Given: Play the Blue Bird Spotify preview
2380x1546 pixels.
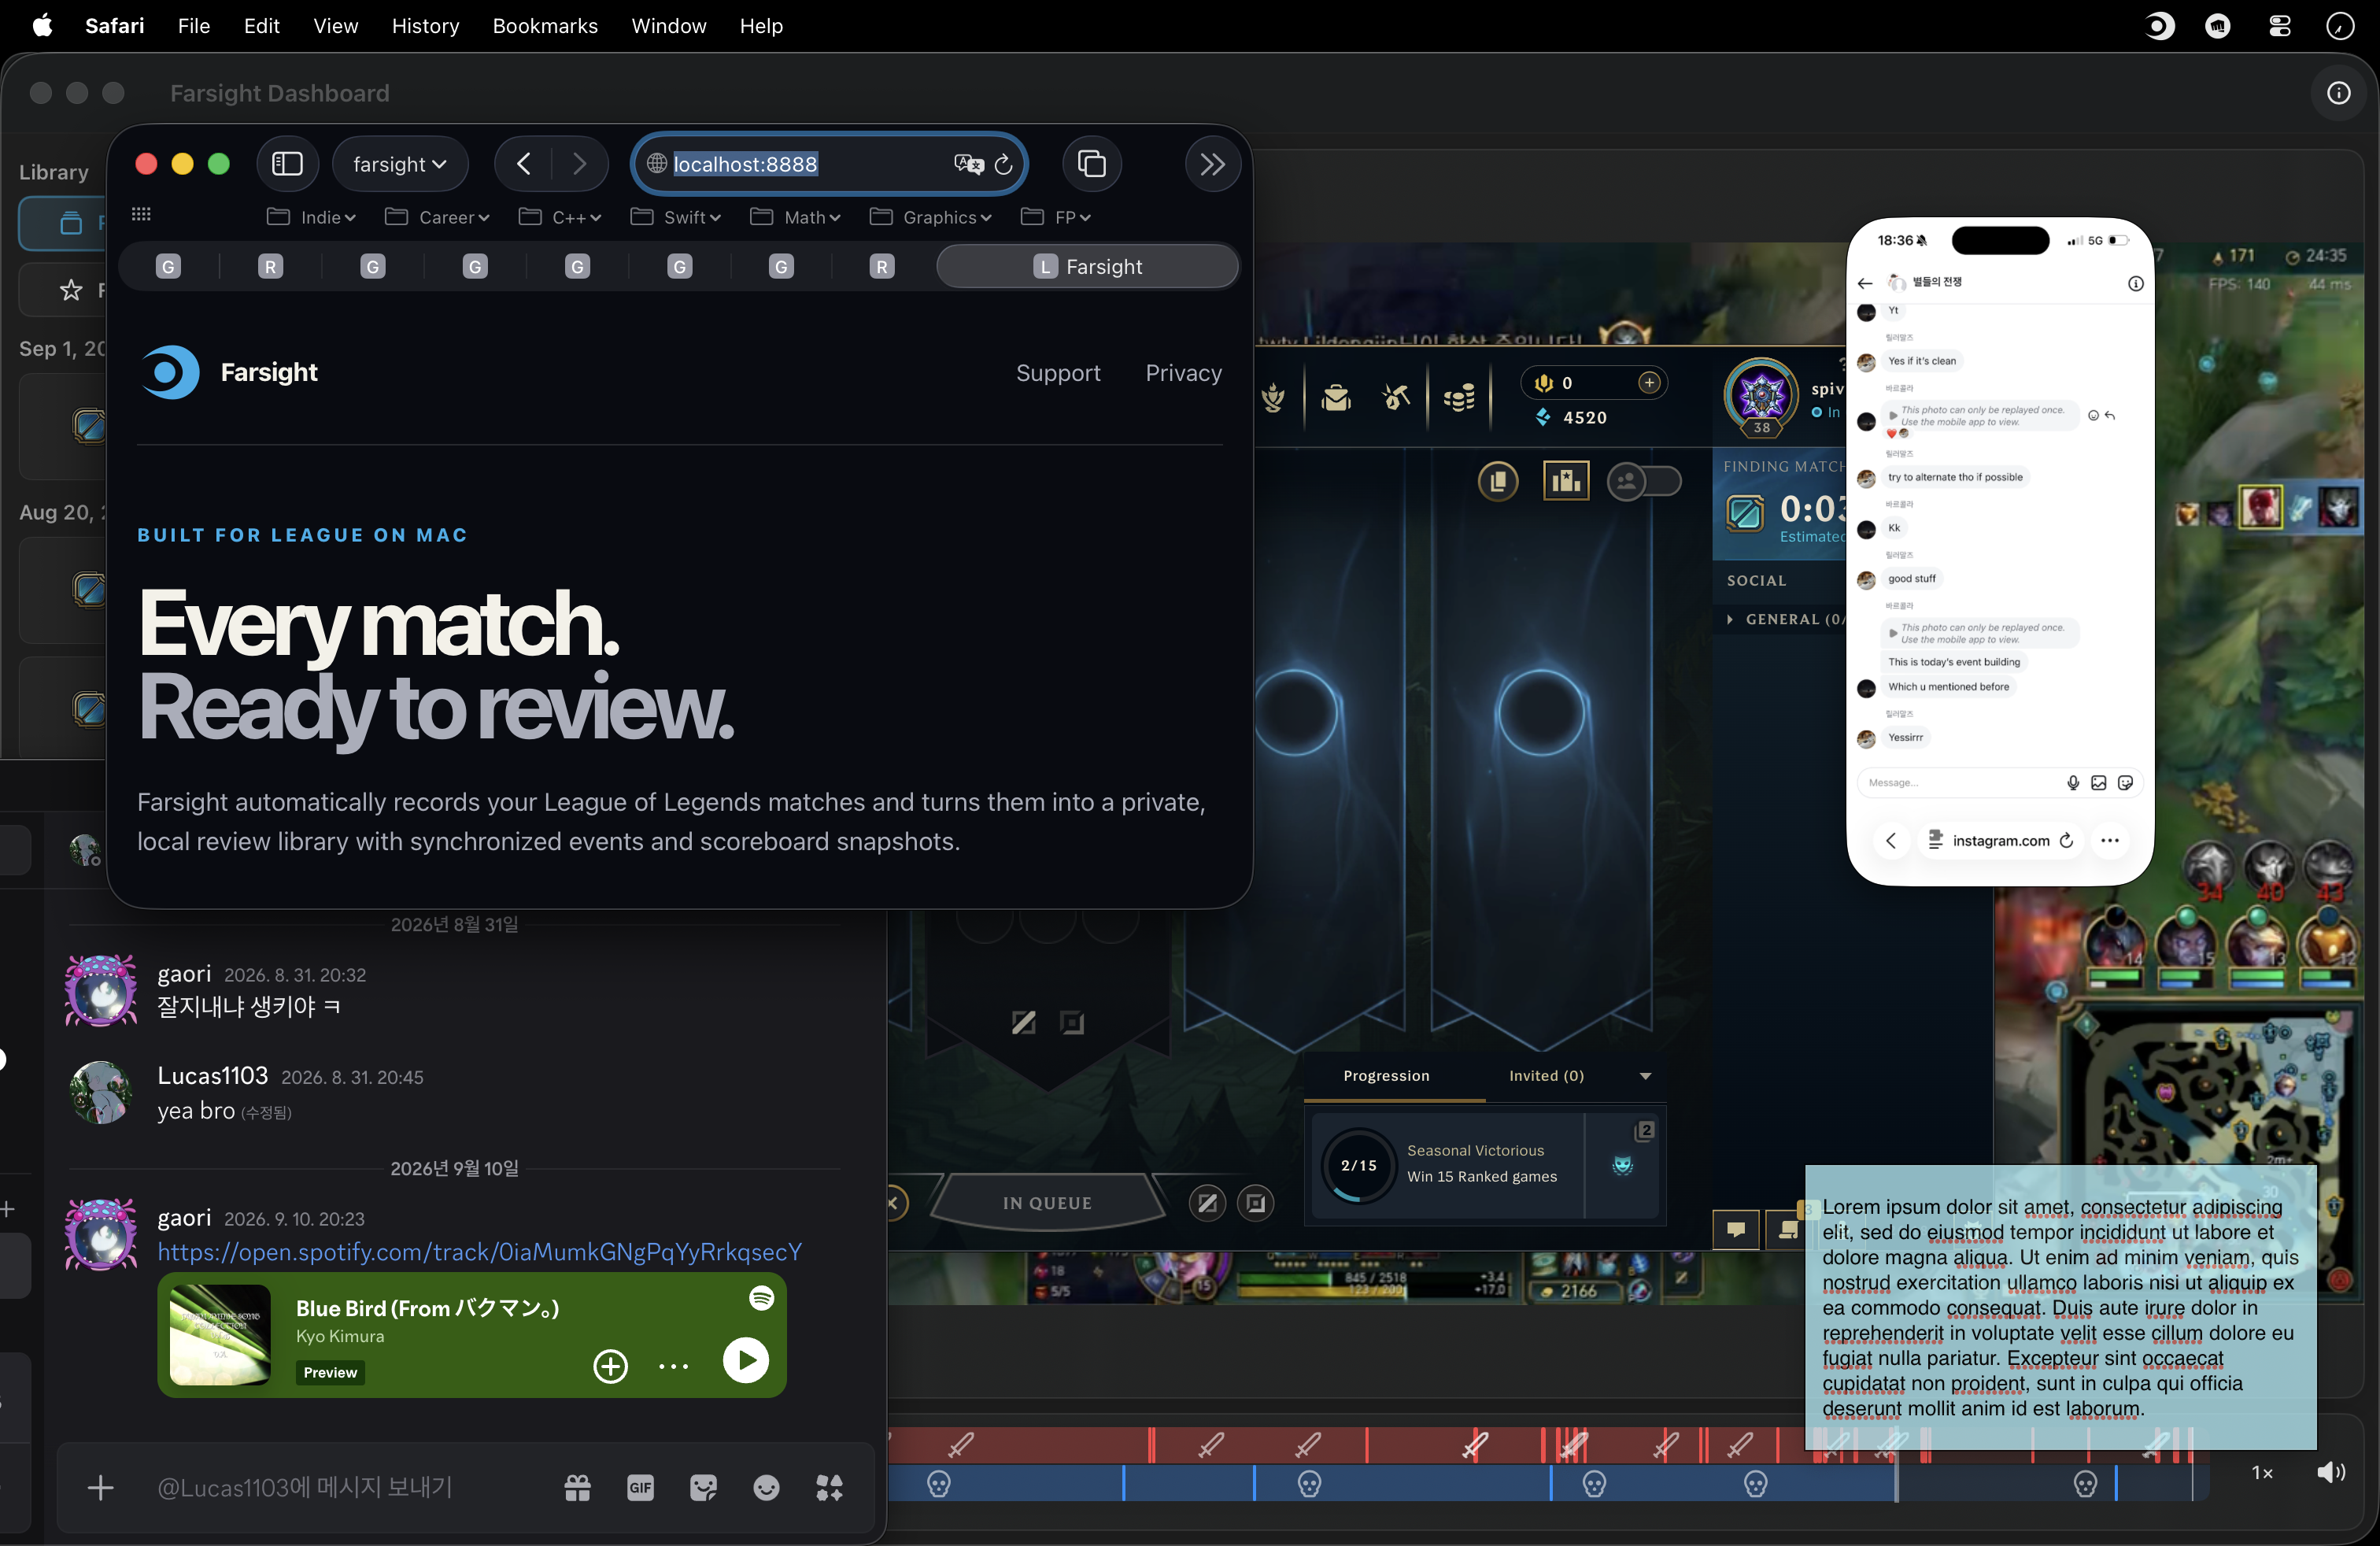Looking at the screenshot, I should pyautogui.click(x=746, y=1360).
